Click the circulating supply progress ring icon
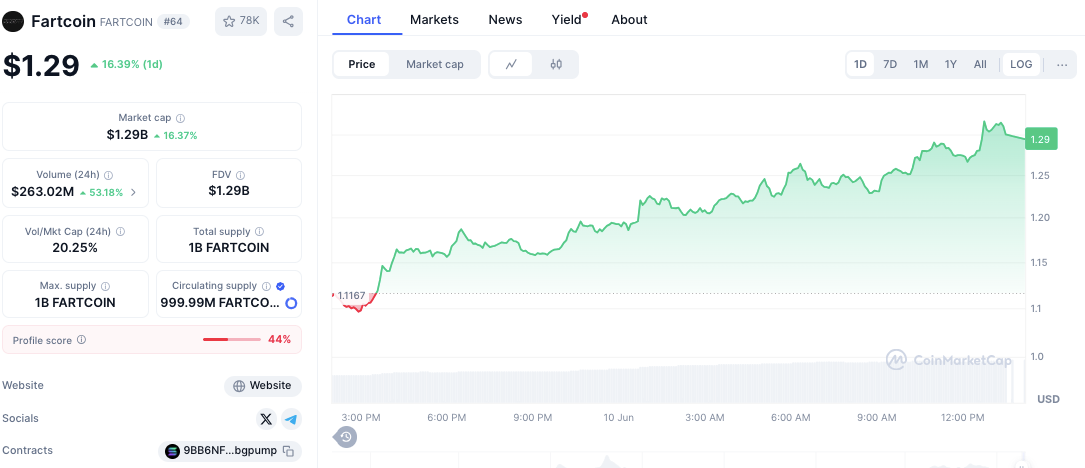The image size is (1085, 468). click(291, 303)
